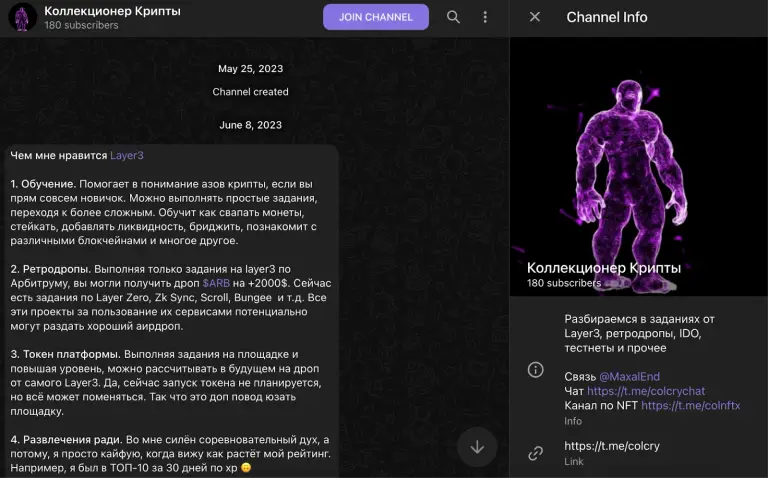Screen dimensions: 768x478
Task: Click the emoji at the message end
Action: point(246,468)
